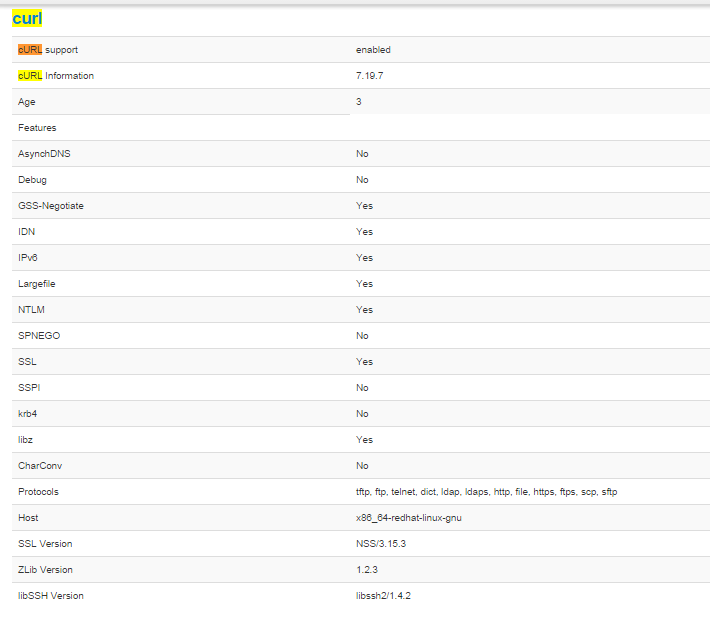The width and height of the screenshot is (710, 628).
Task: Click the Largefile row label
Action: click(x=38, y=284)
